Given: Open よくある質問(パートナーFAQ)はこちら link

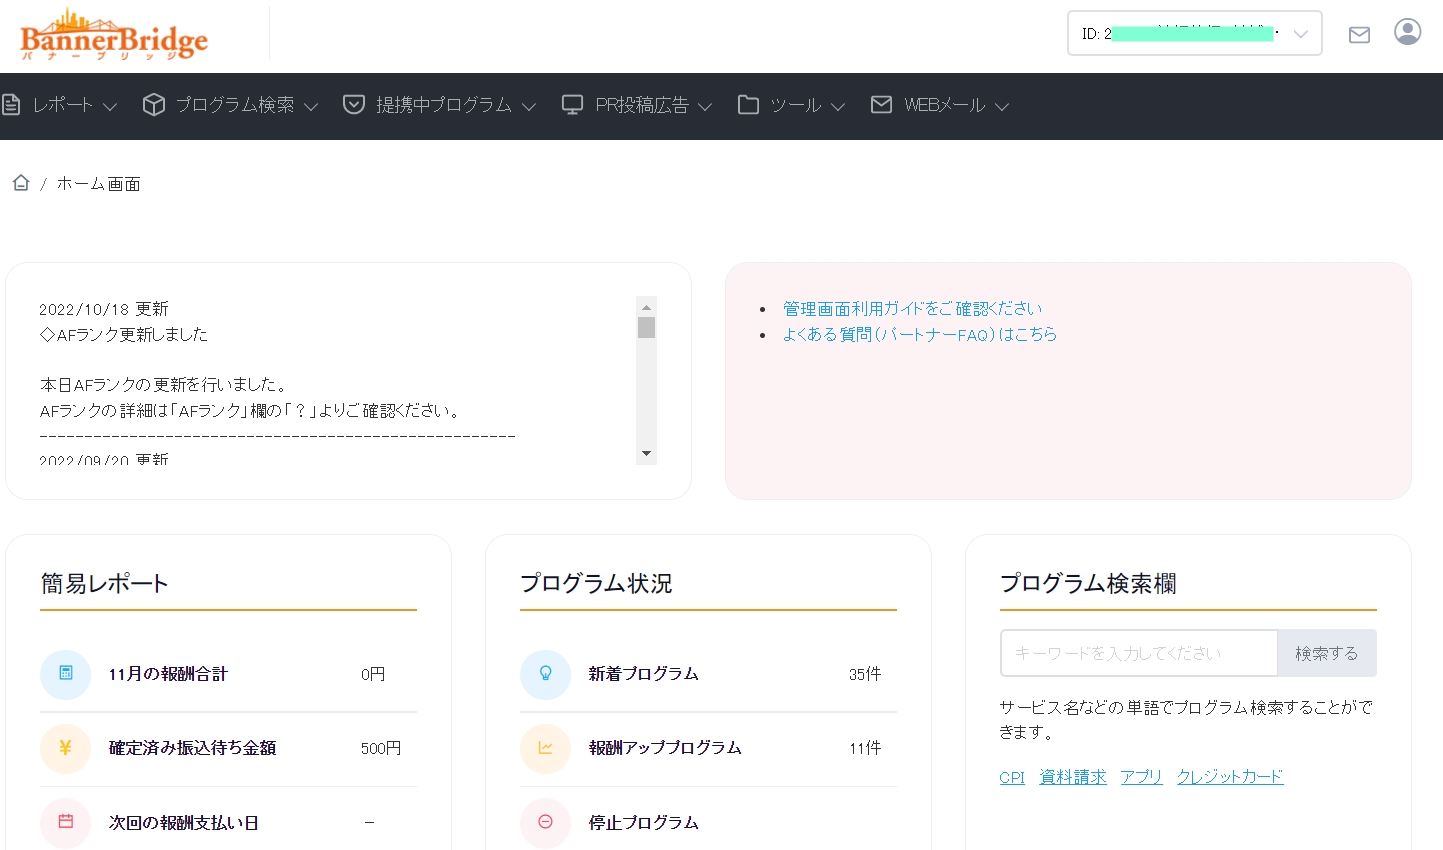Looking at the screenshot, I should [x=919, y=334].
